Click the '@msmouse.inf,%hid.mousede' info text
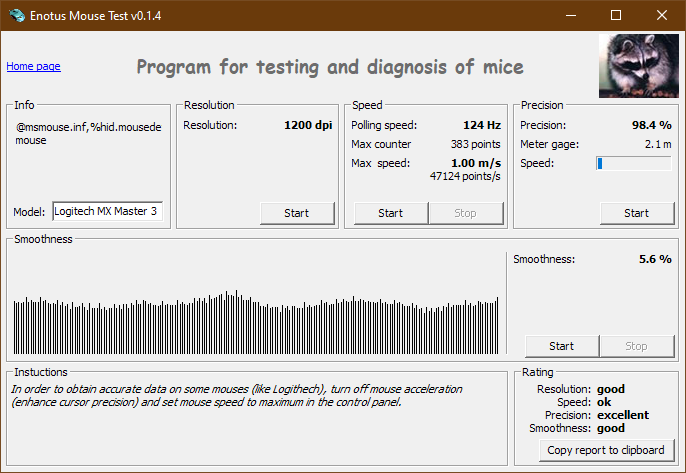The image size is (686, 473). click(89, 127)
